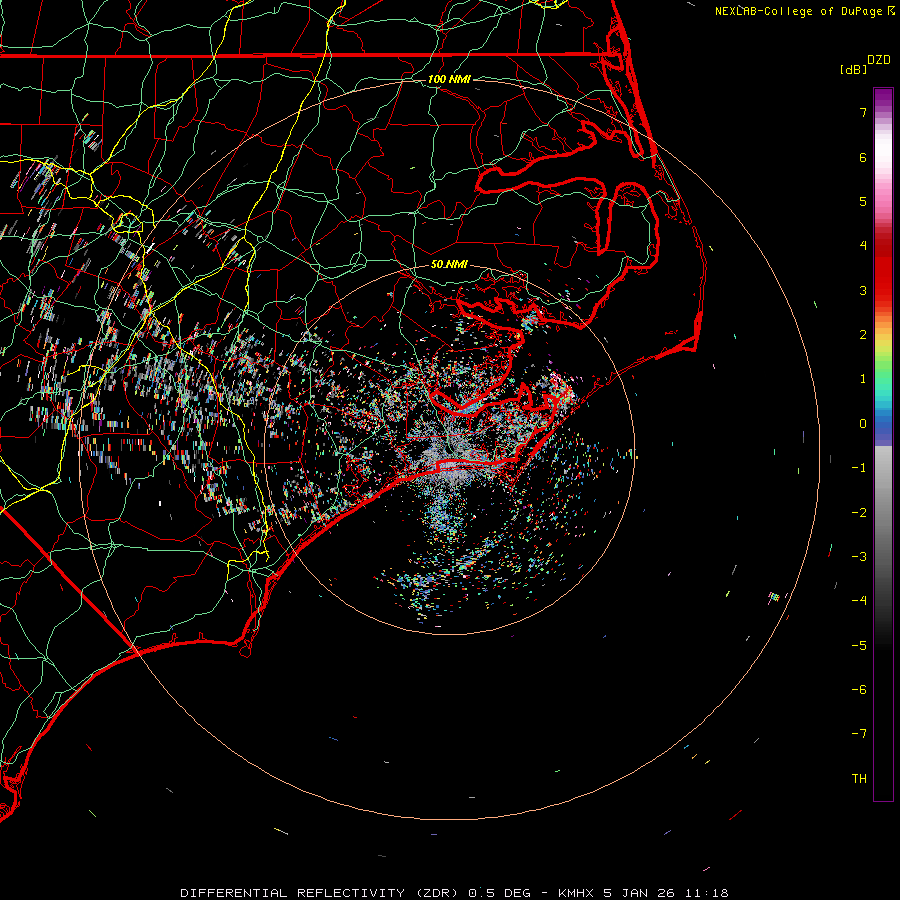Select the 50 NMI range ring label

[x=449, y=264]
